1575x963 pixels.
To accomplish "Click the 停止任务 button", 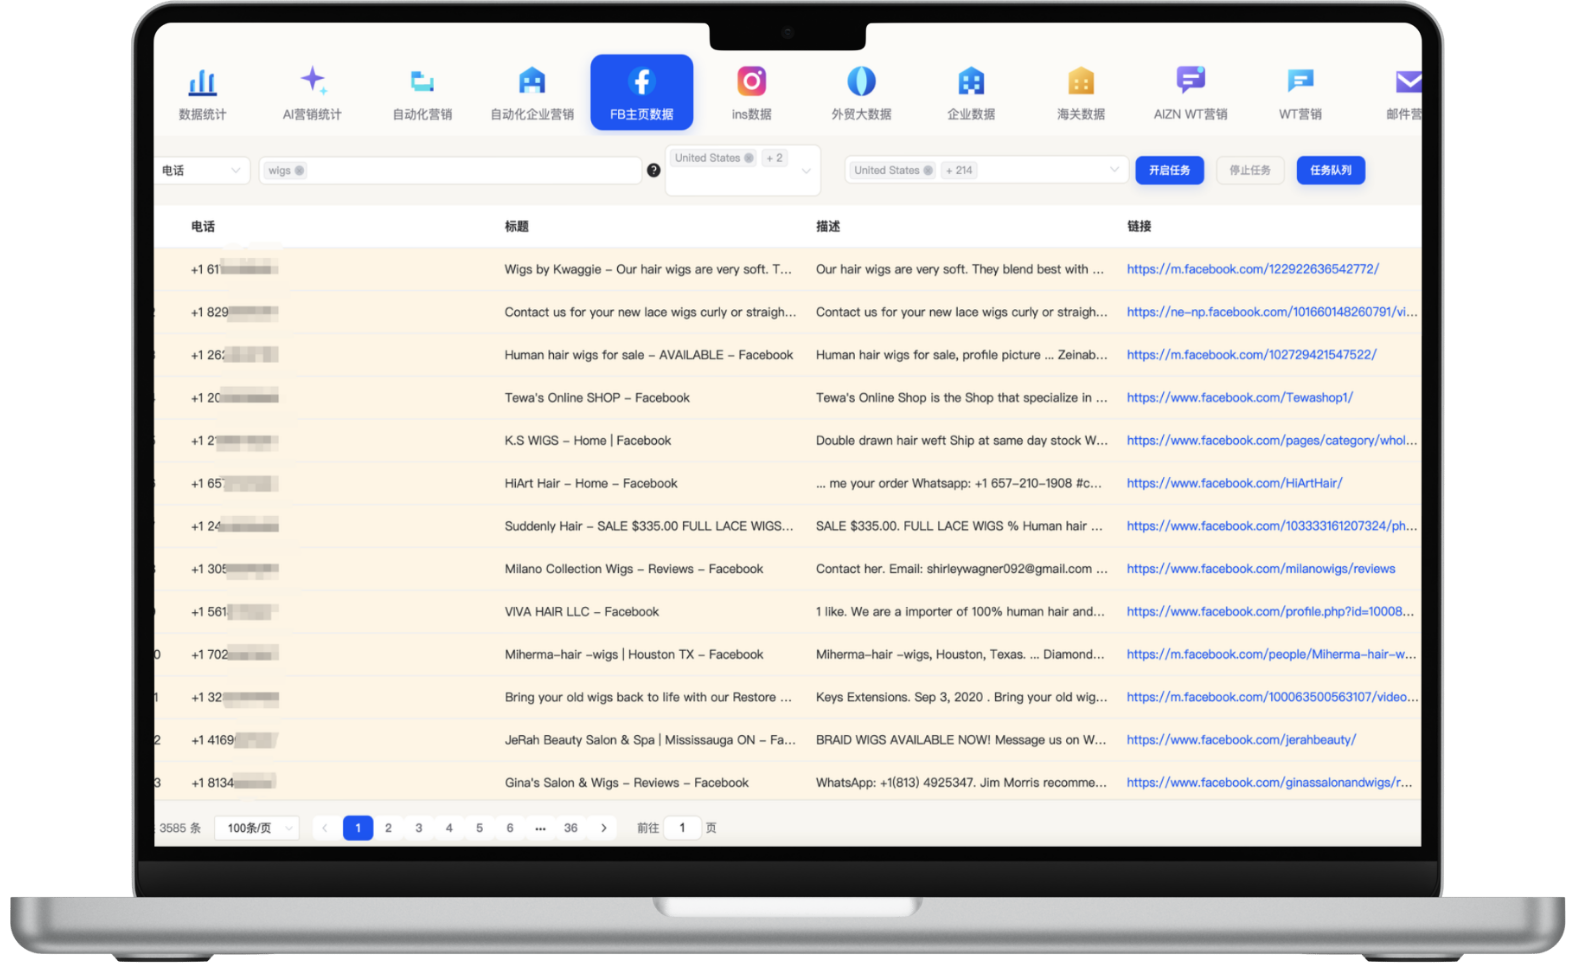I will click(x=1250, y=171).
